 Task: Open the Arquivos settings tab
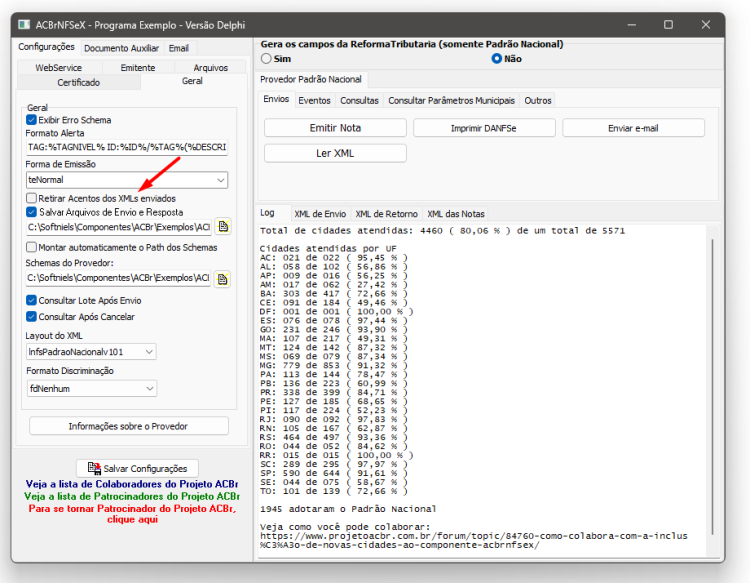210,68
